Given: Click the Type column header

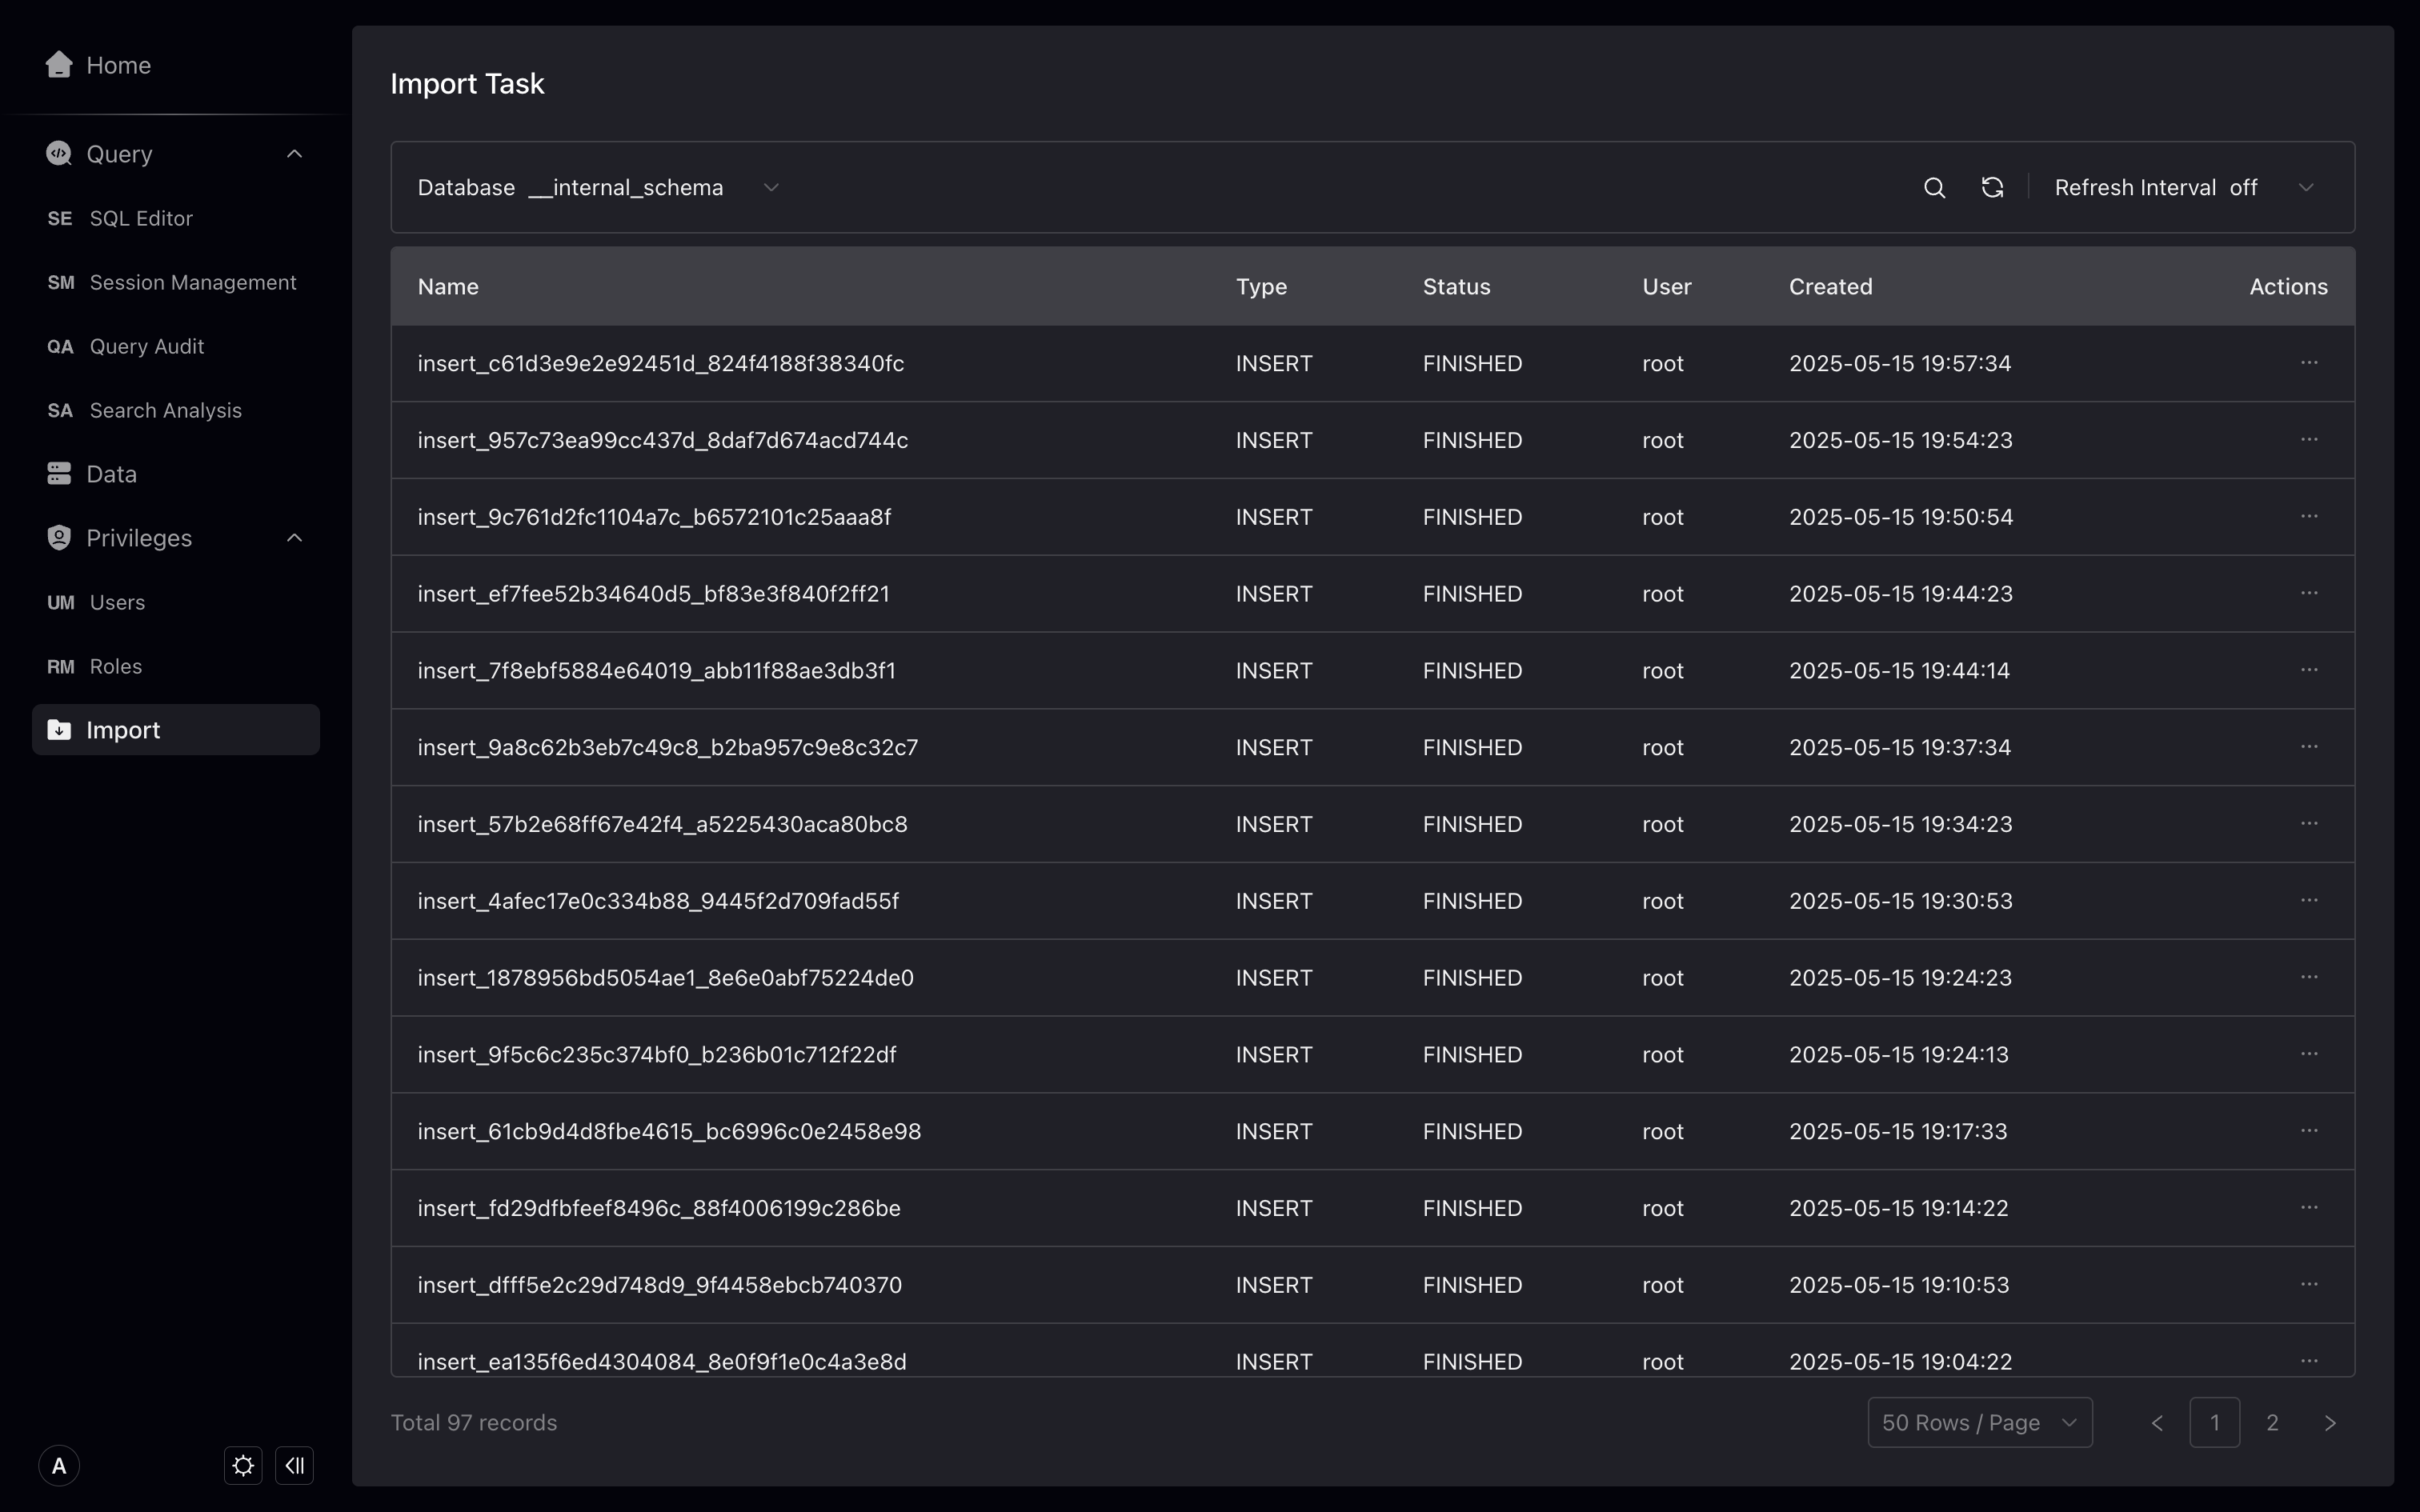Looking at the screenshot, I should point(1261,287).
